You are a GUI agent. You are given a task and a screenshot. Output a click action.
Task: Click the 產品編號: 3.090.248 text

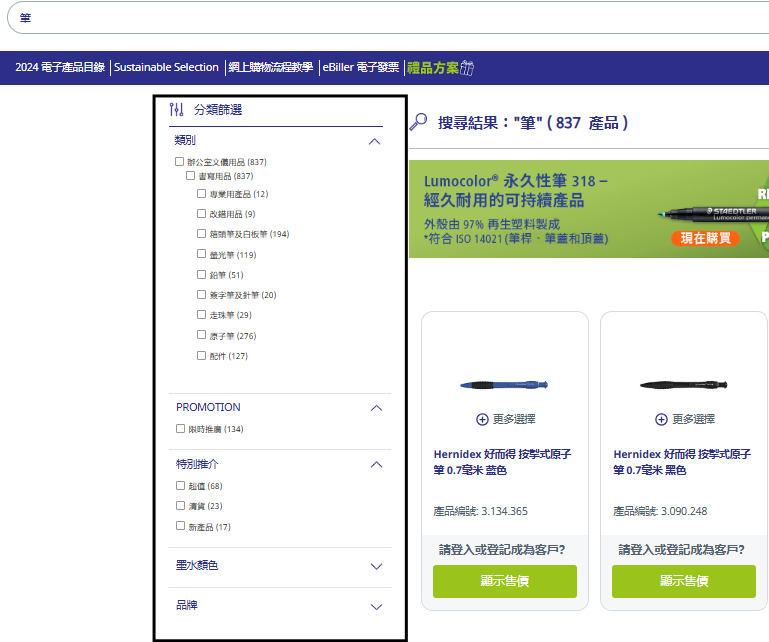tap(660, 511)
